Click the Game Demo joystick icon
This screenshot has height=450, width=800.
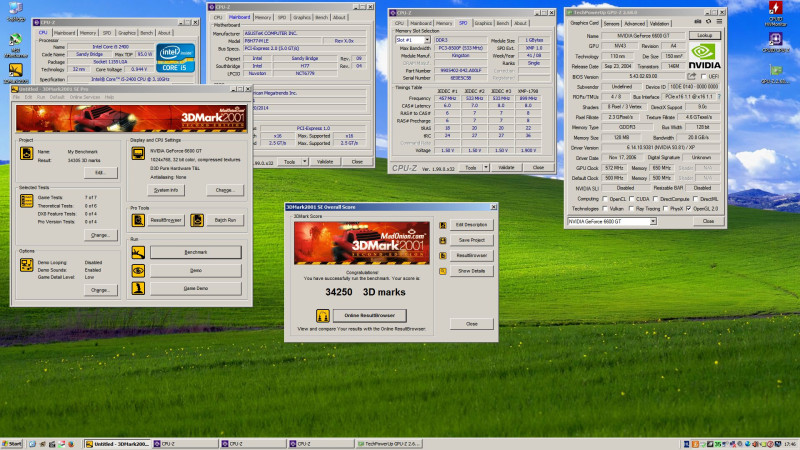tap(138, 288)
